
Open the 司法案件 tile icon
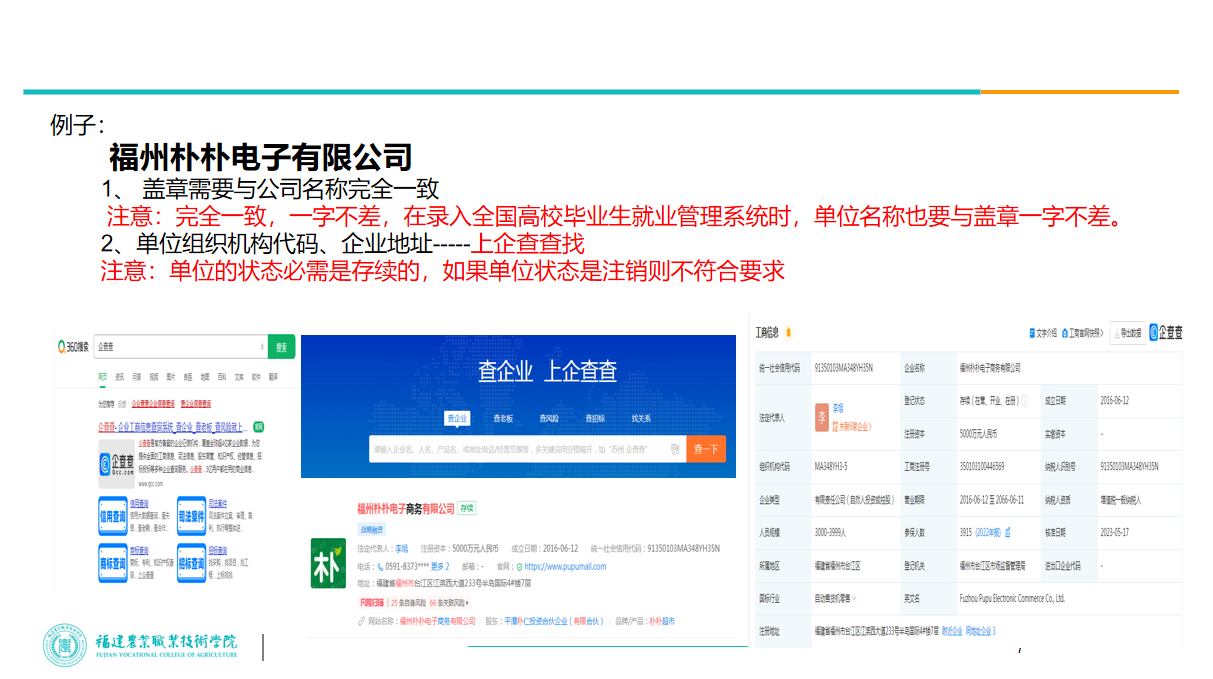coord(191,516)
